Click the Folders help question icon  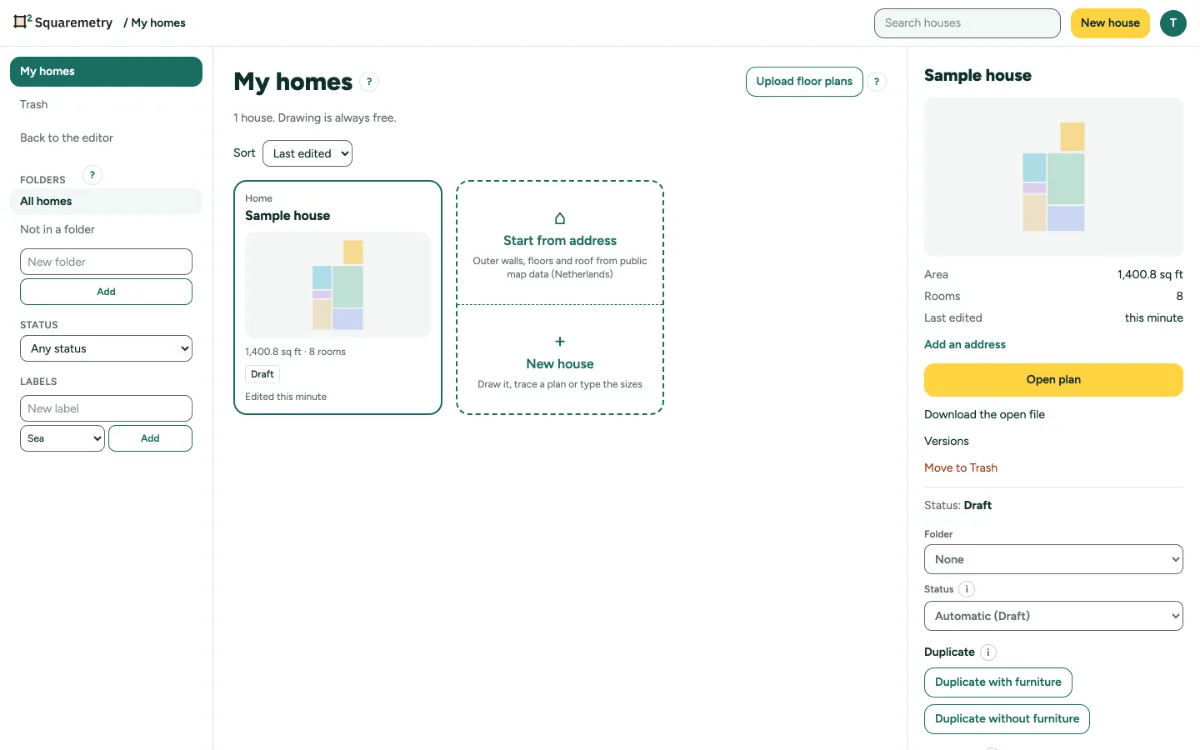tap(92, 175)
